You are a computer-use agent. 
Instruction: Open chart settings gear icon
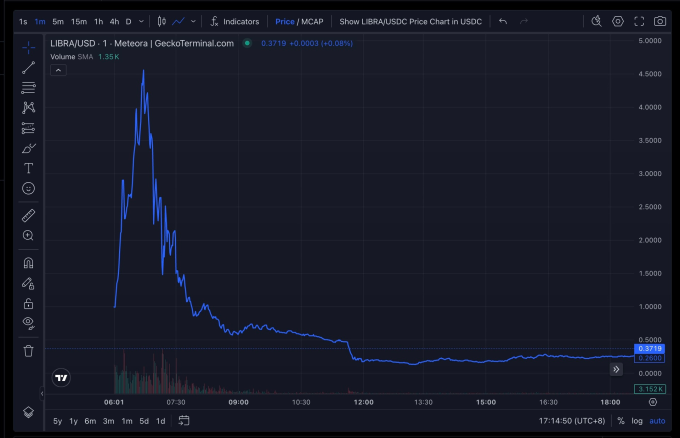pos(618,21)
